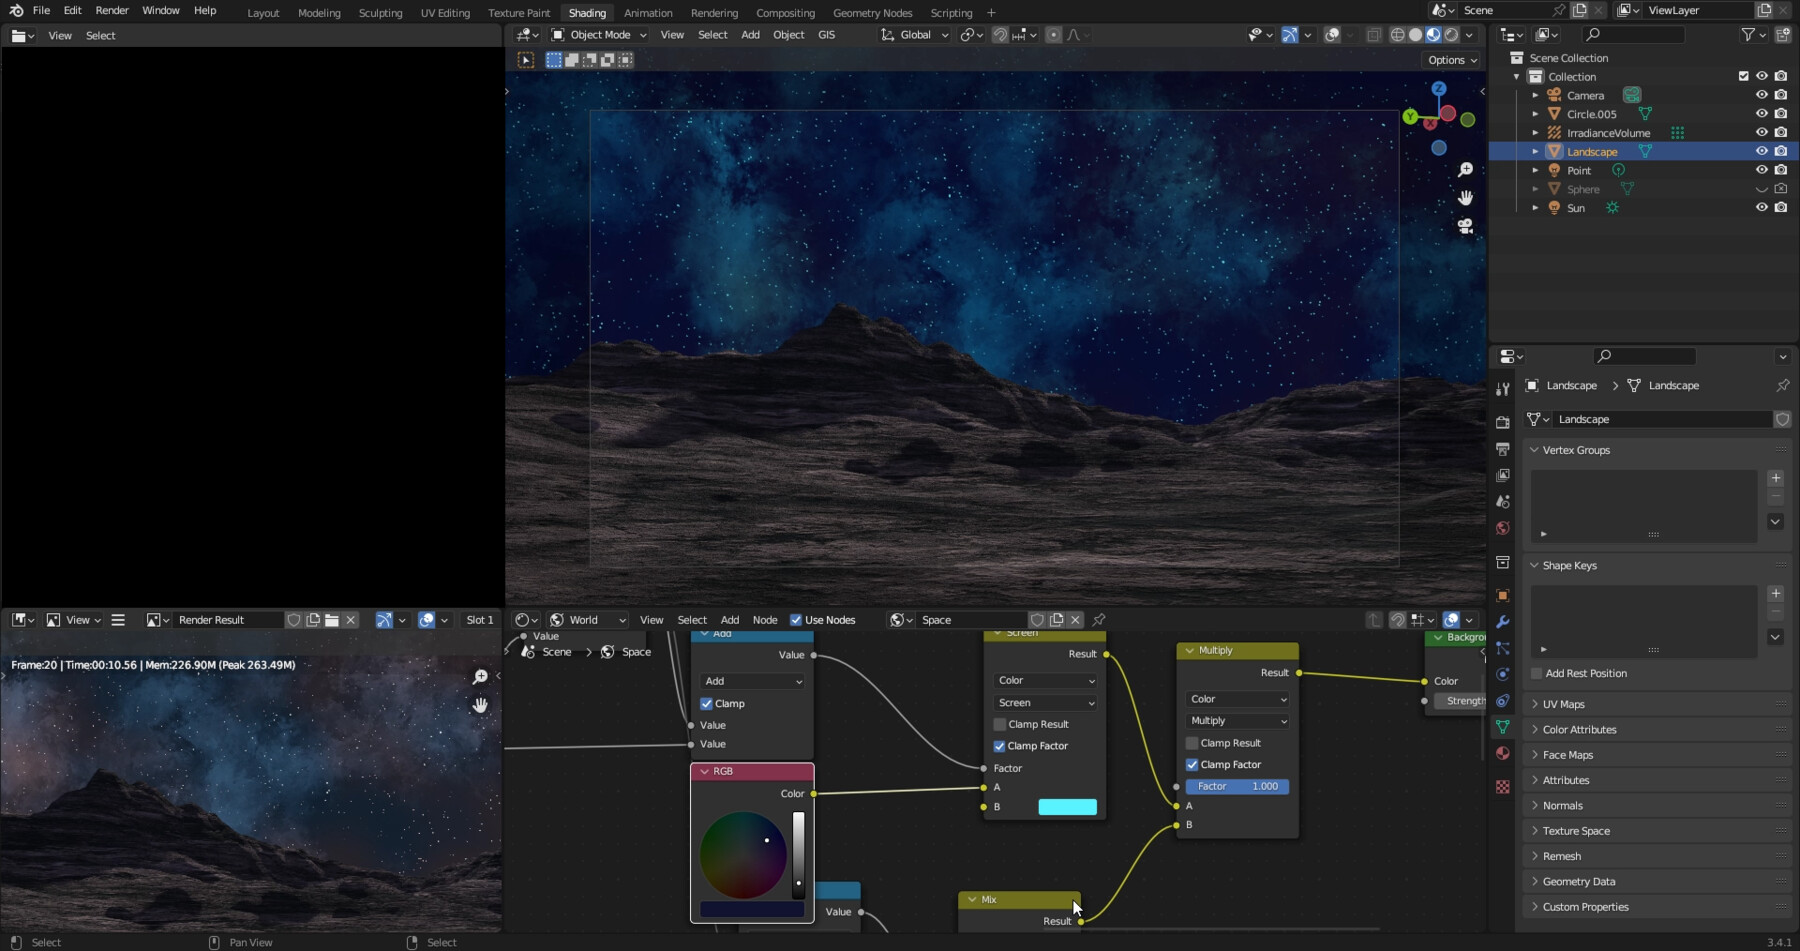
Task: Open the Output properties tab (printer icon)
Action: pos(1503,446)
